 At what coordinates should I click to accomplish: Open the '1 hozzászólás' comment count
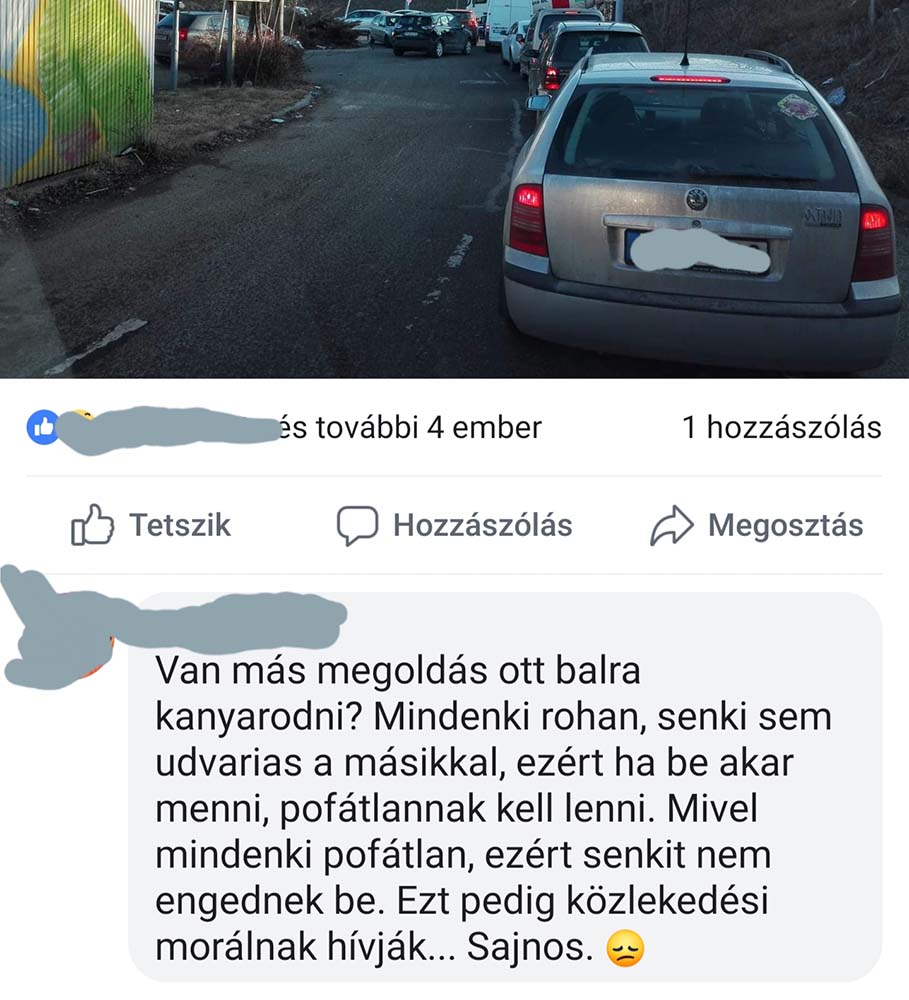(x=781, y=427)
